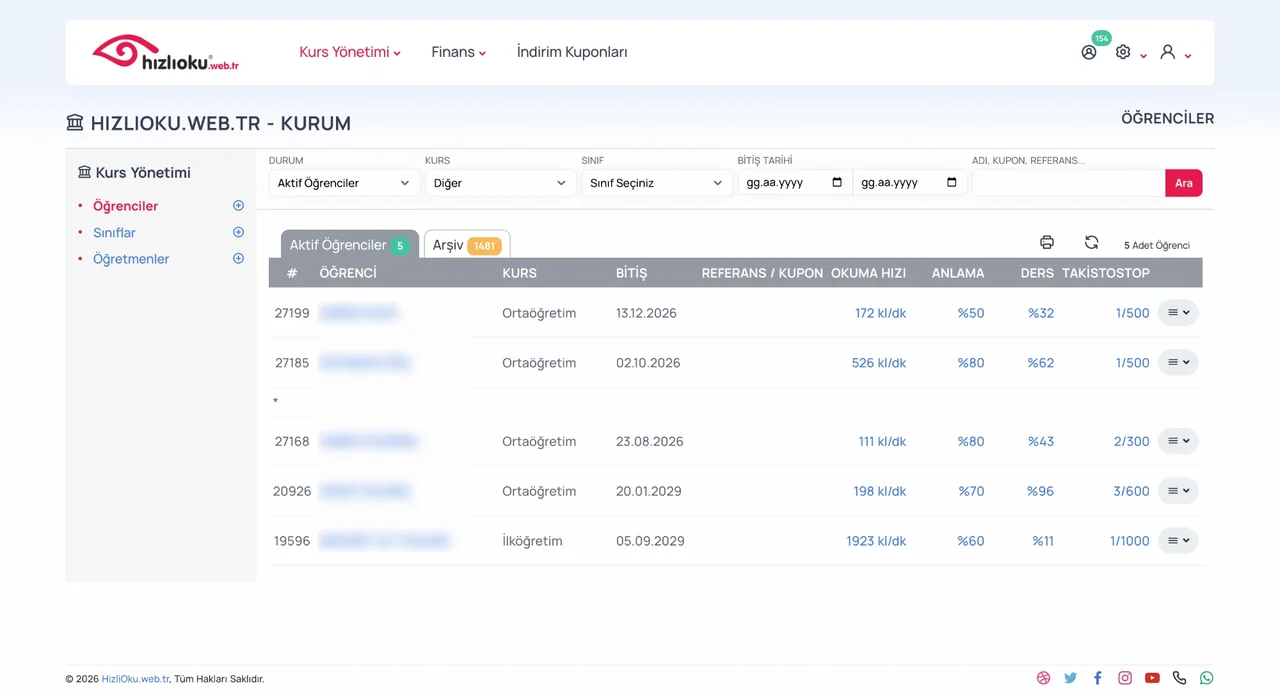Image resolution: width=1280 pixels, height=692 pixels.
Task: Click the phone icon in the footer
Action: click(x=1179, y=678)
